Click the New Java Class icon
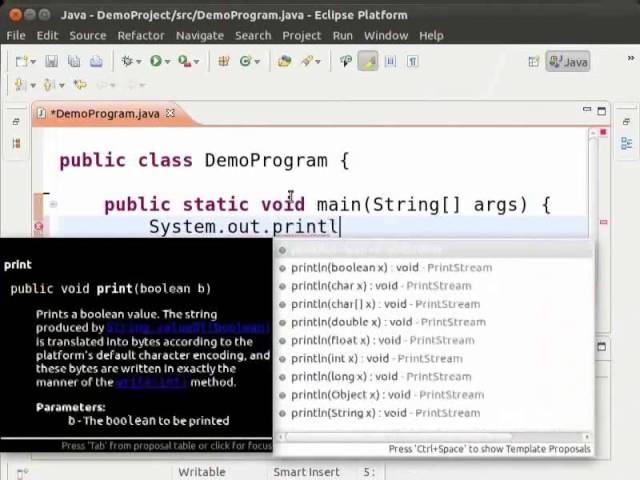 click(x=245, y=61)
